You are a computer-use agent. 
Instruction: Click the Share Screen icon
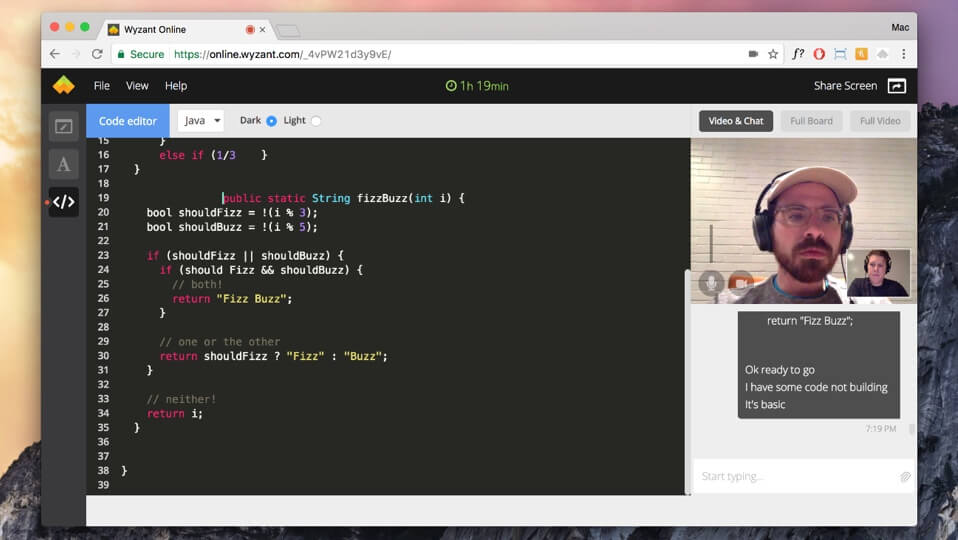point(896,86)
